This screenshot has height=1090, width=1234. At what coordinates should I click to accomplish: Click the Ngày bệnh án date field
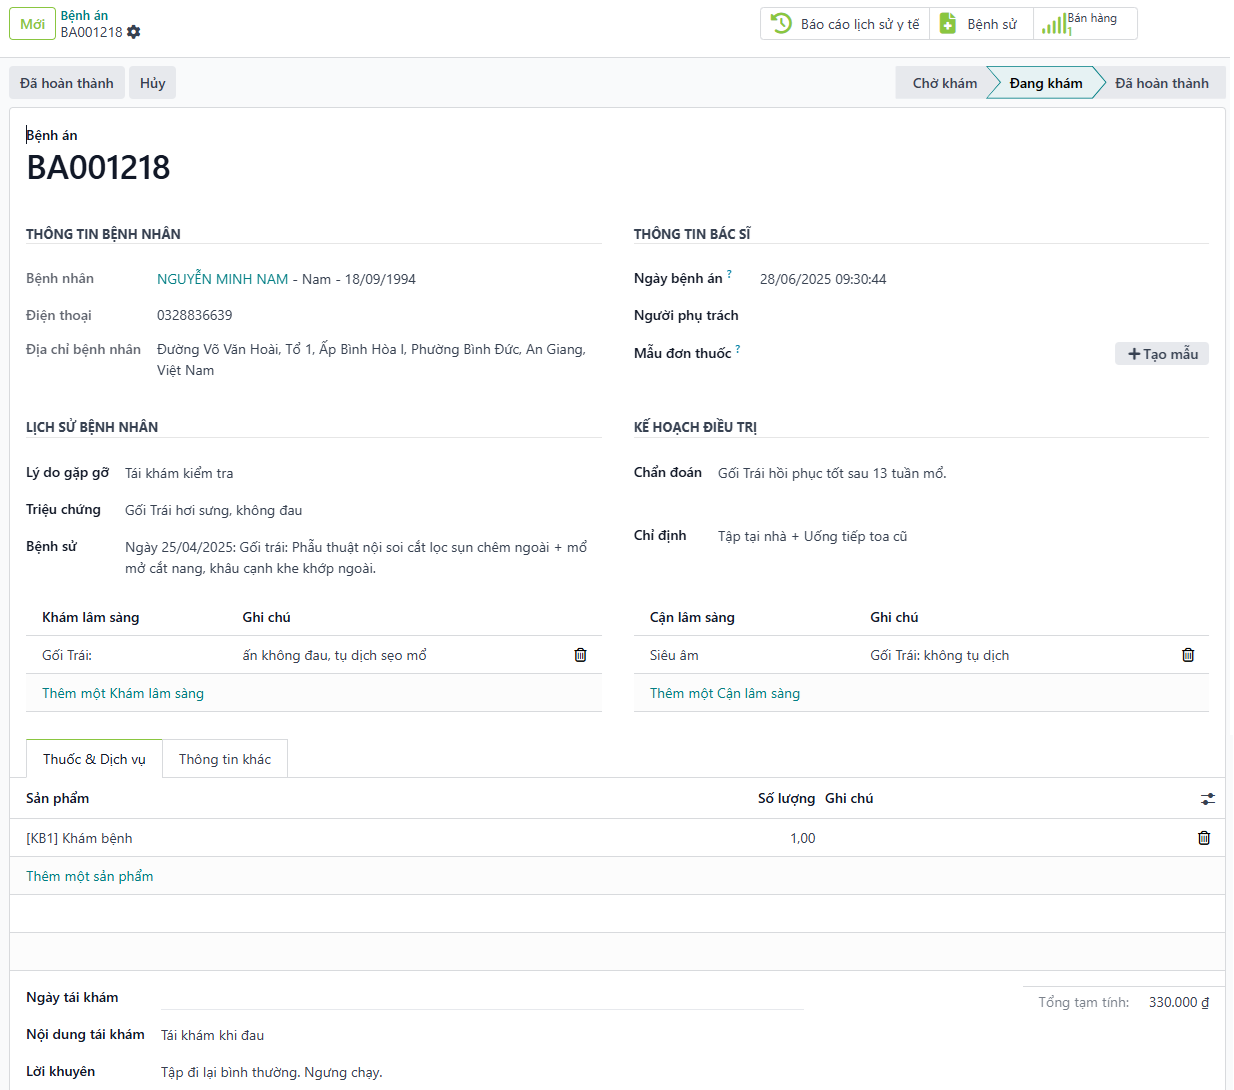point(984,279)
